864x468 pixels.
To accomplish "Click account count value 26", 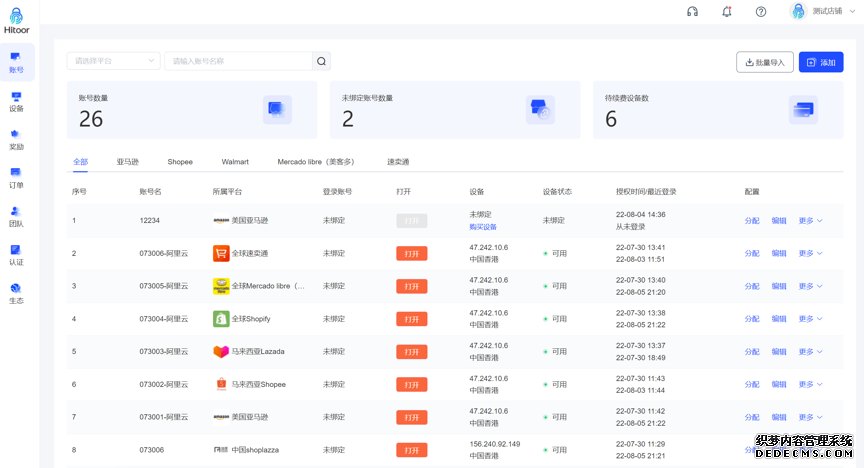I will (91, 119).
